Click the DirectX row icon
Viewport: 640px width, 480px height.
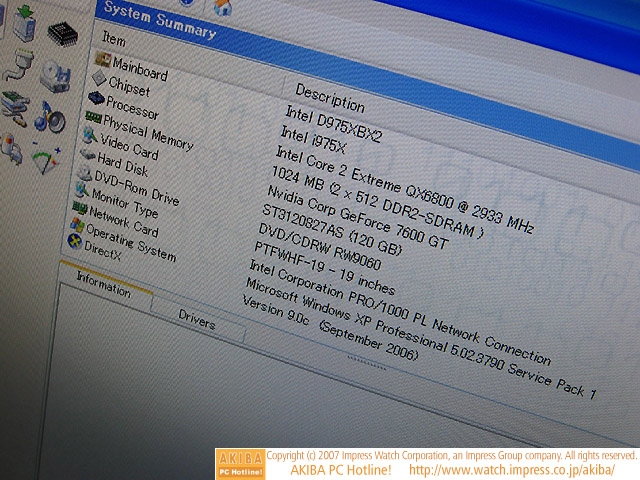74,241
